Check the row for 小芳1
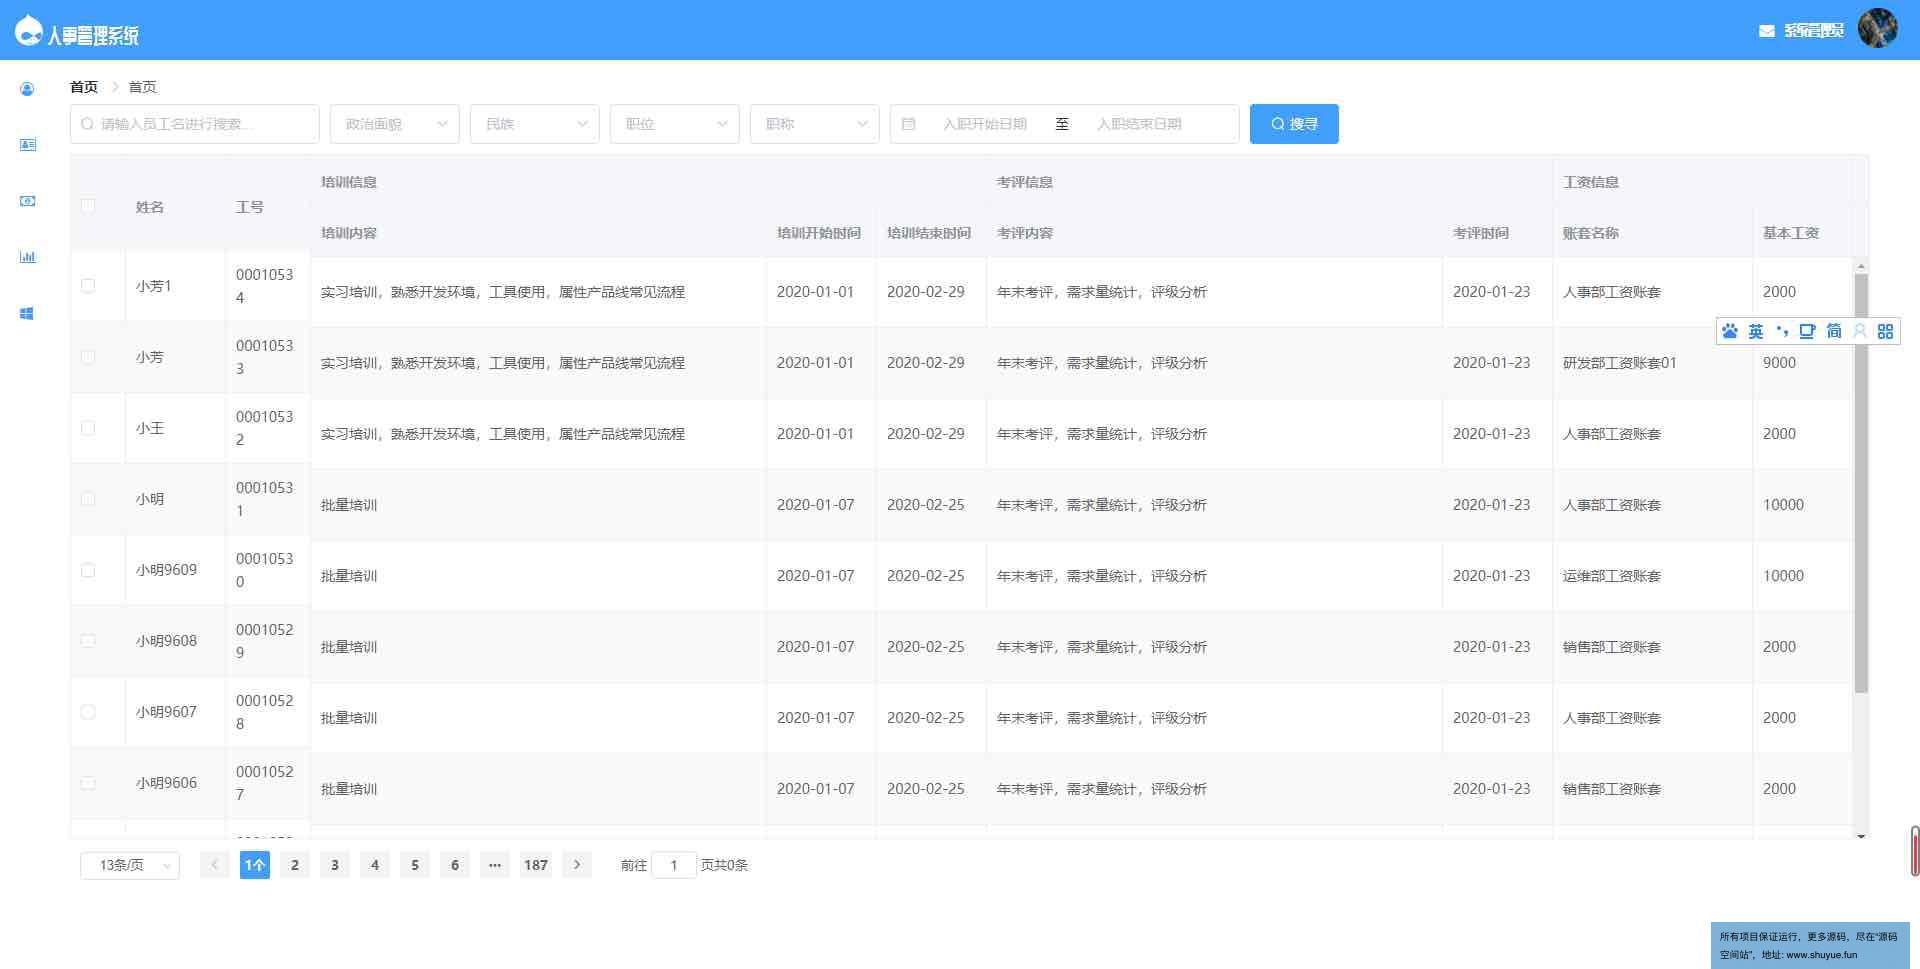The height and width of the screenshot is (969, 1920). 88,286
